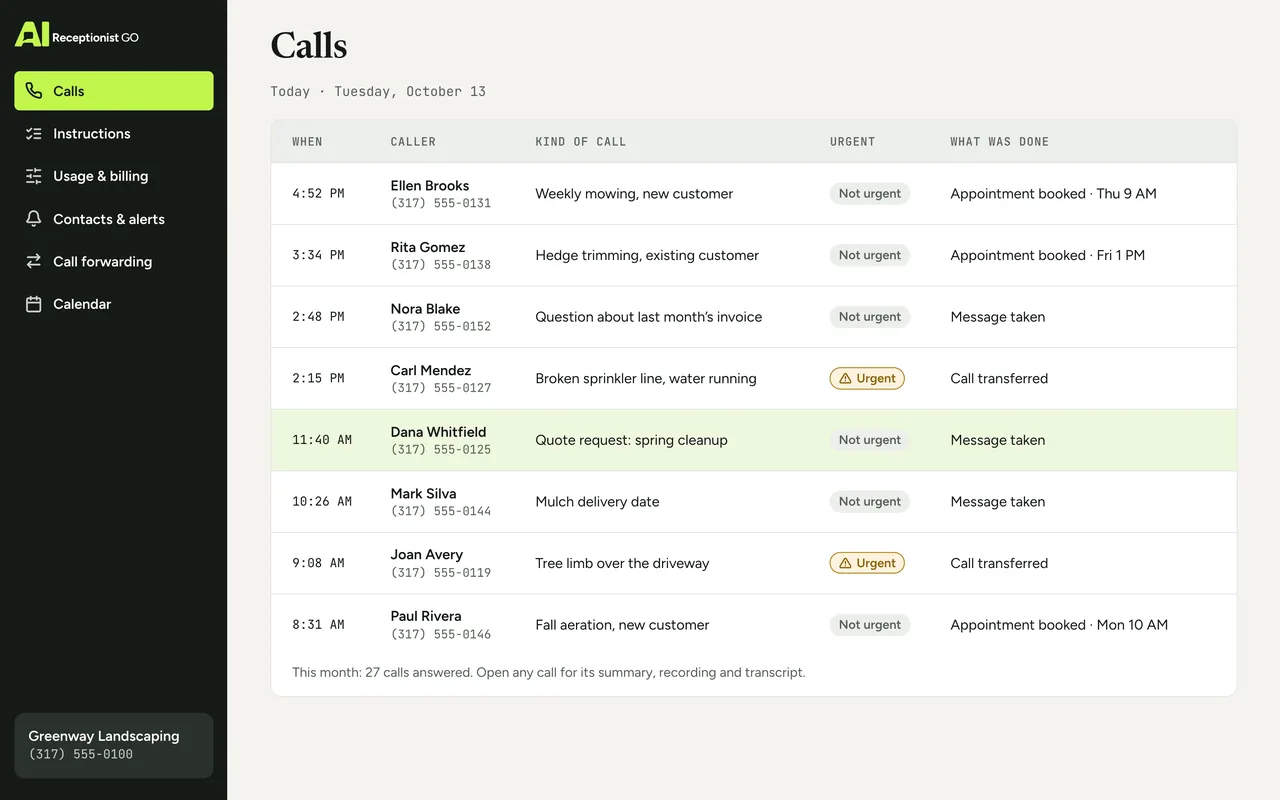
Task: Click the arrows icon beside Call forwarding
Action: coord(34,261)
